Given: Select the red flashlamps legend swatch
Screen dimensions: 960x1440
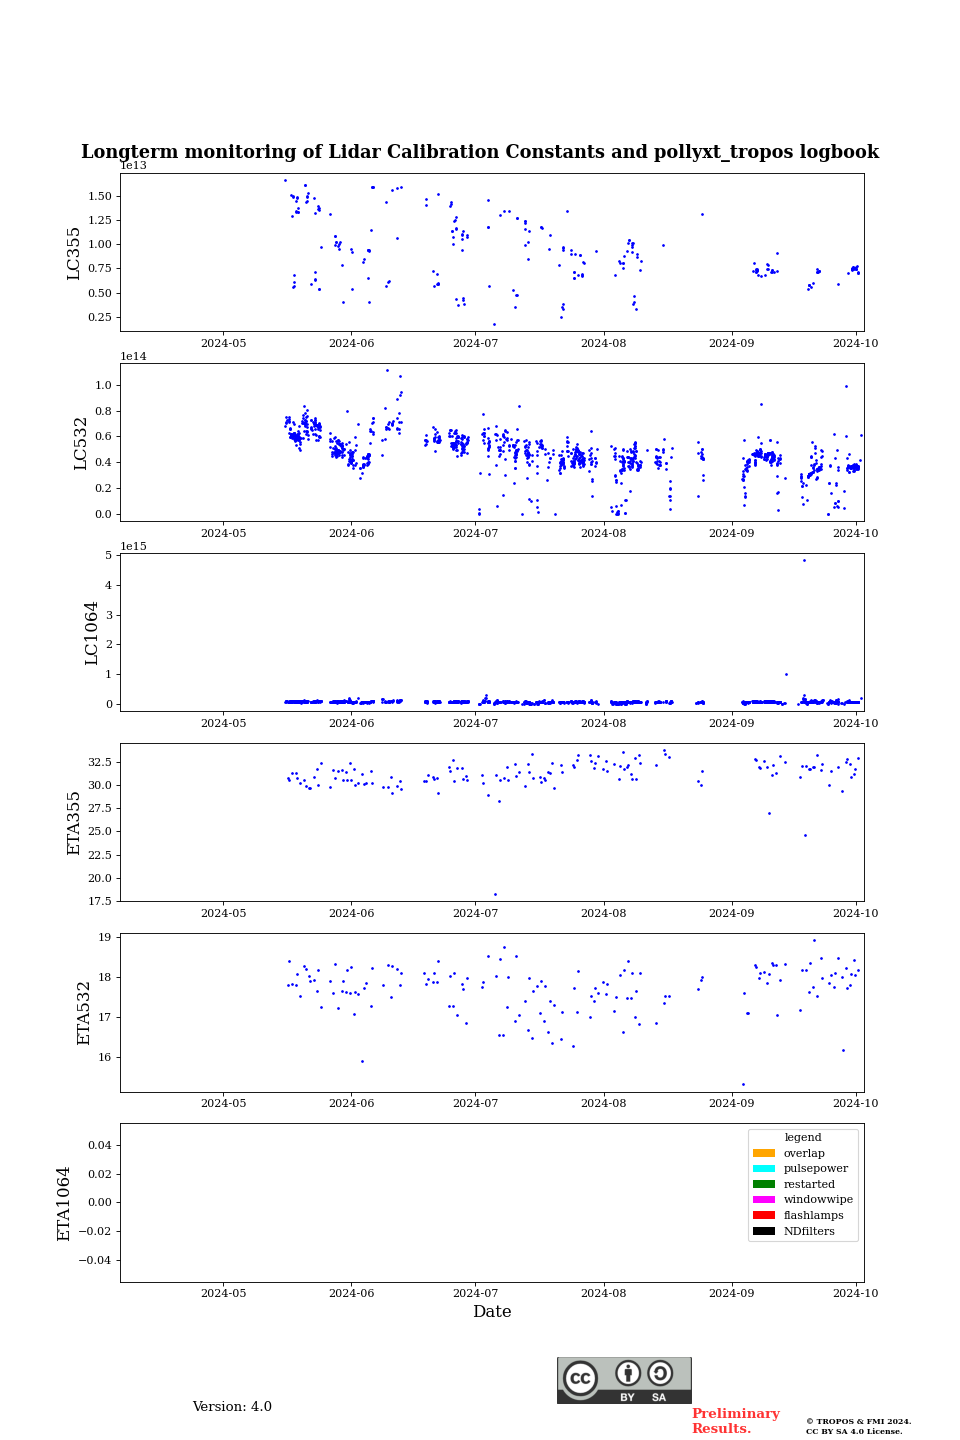Looking at the screenshot, I should click(764, 1216).
